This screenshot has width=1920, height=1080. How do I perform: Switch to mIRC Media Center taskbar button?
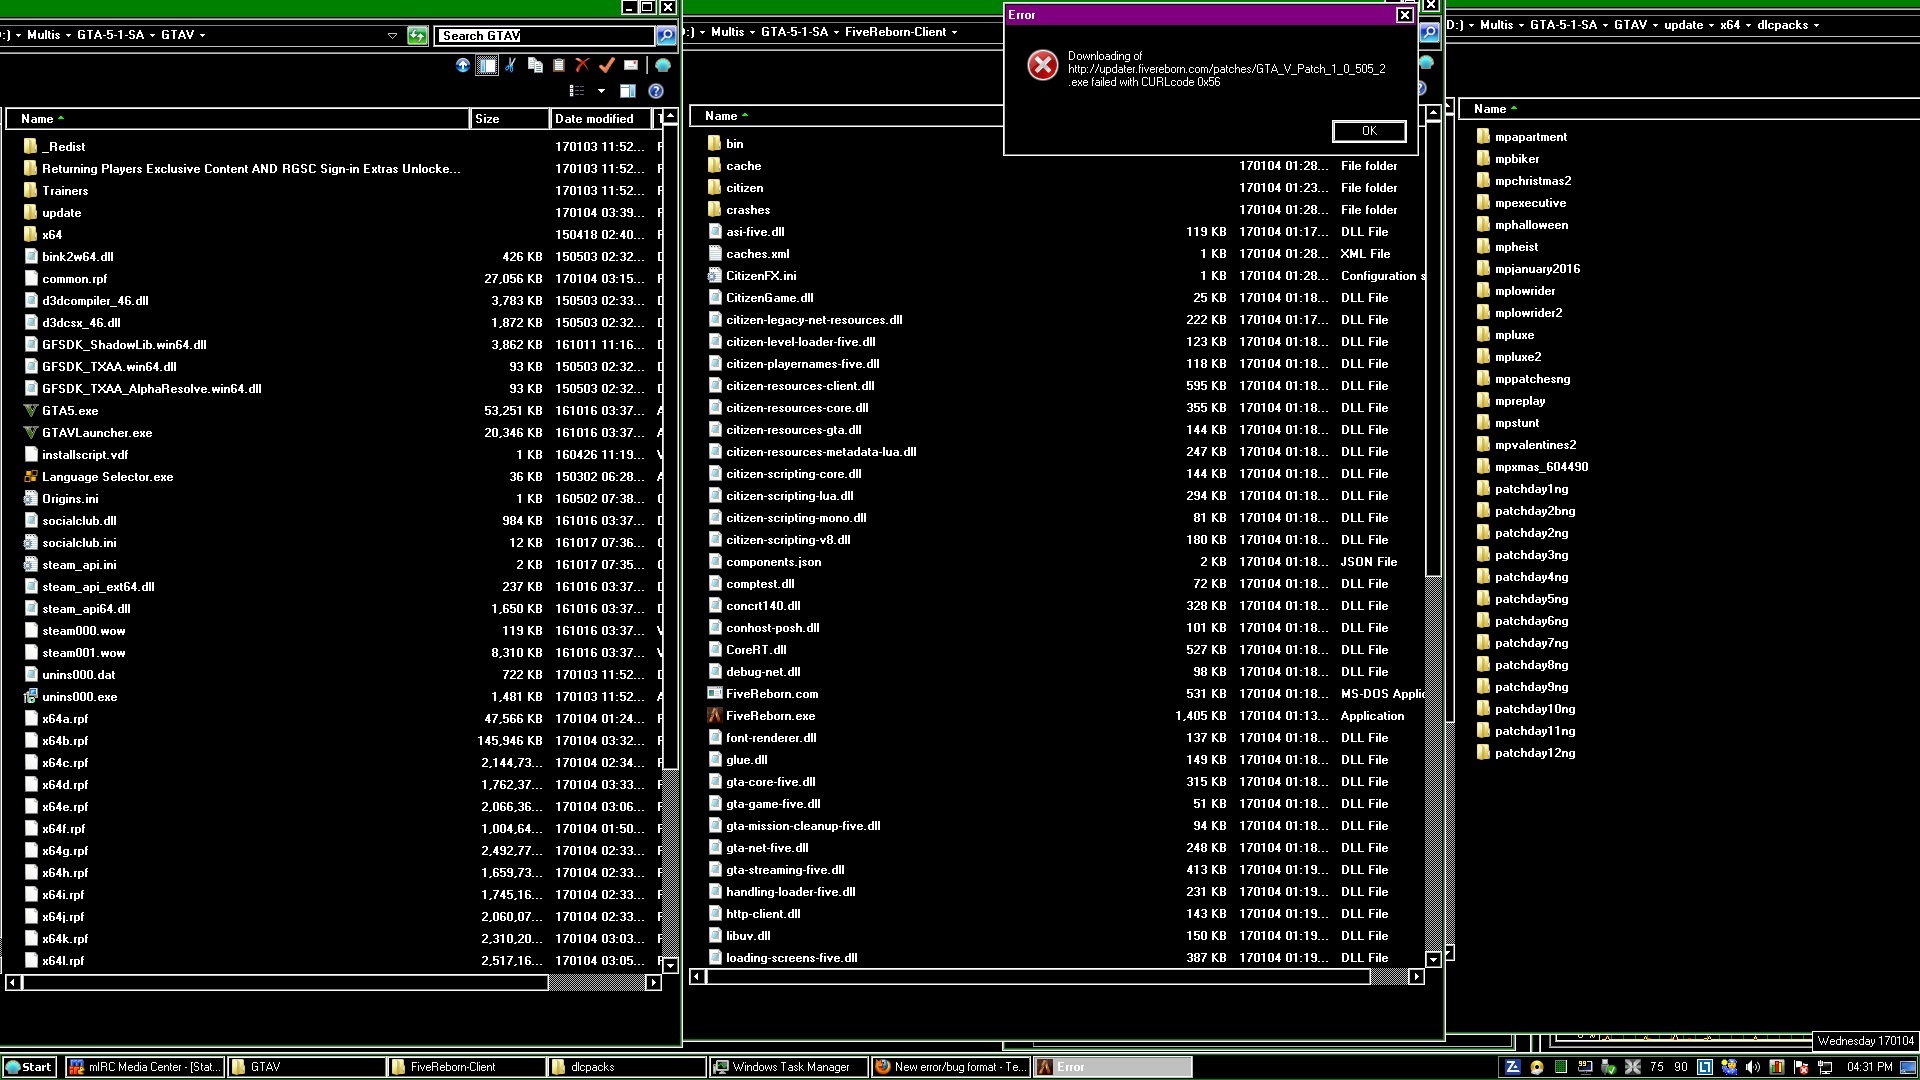pos(145,1067)
